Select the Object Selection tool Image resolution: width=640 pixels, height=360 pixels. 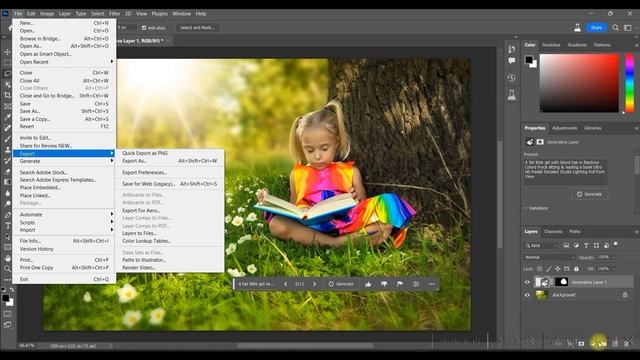[7, 84]
